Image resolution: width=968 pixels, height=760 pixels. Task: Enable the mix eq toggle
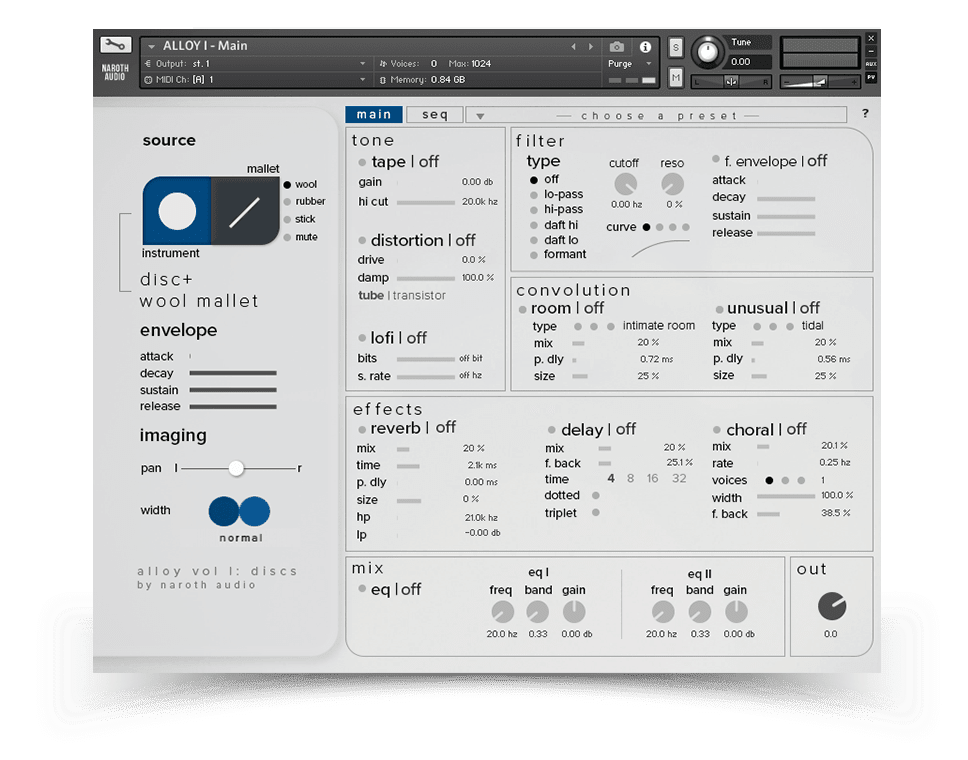pyautogui.click(x=362, y=589)
